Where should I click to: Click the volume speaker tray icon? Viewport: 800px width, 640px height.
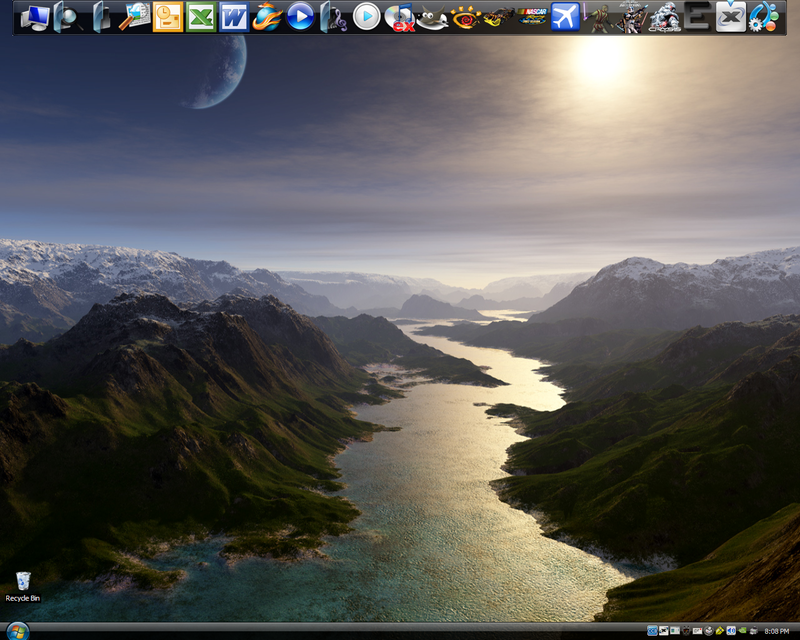[x=731, y=631]
